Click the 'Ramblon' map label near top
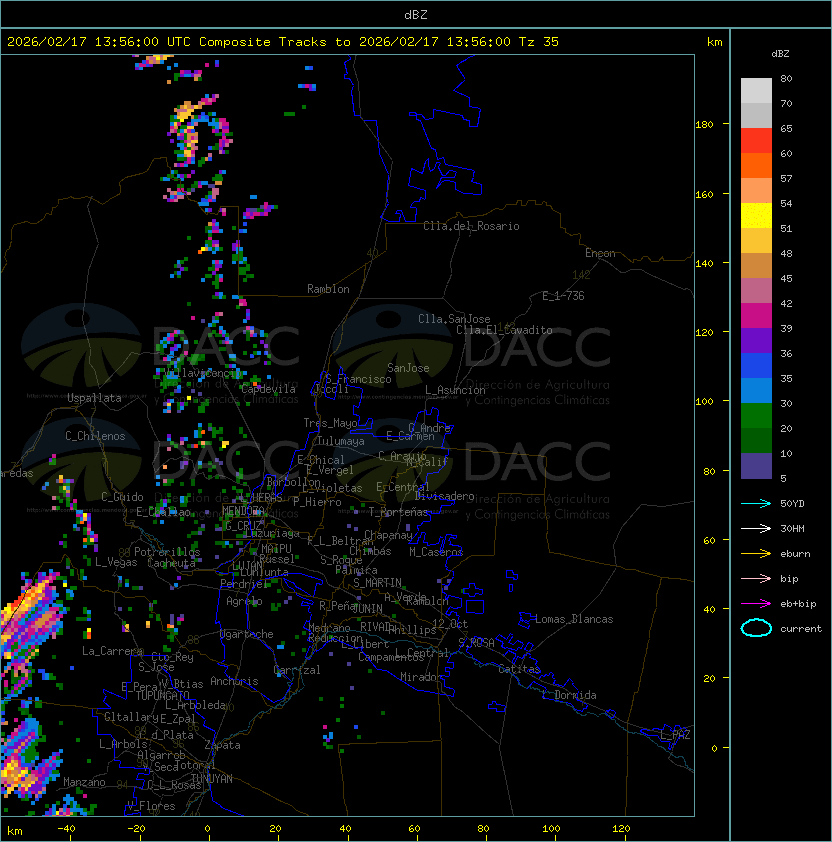 (x=328, y=289)
